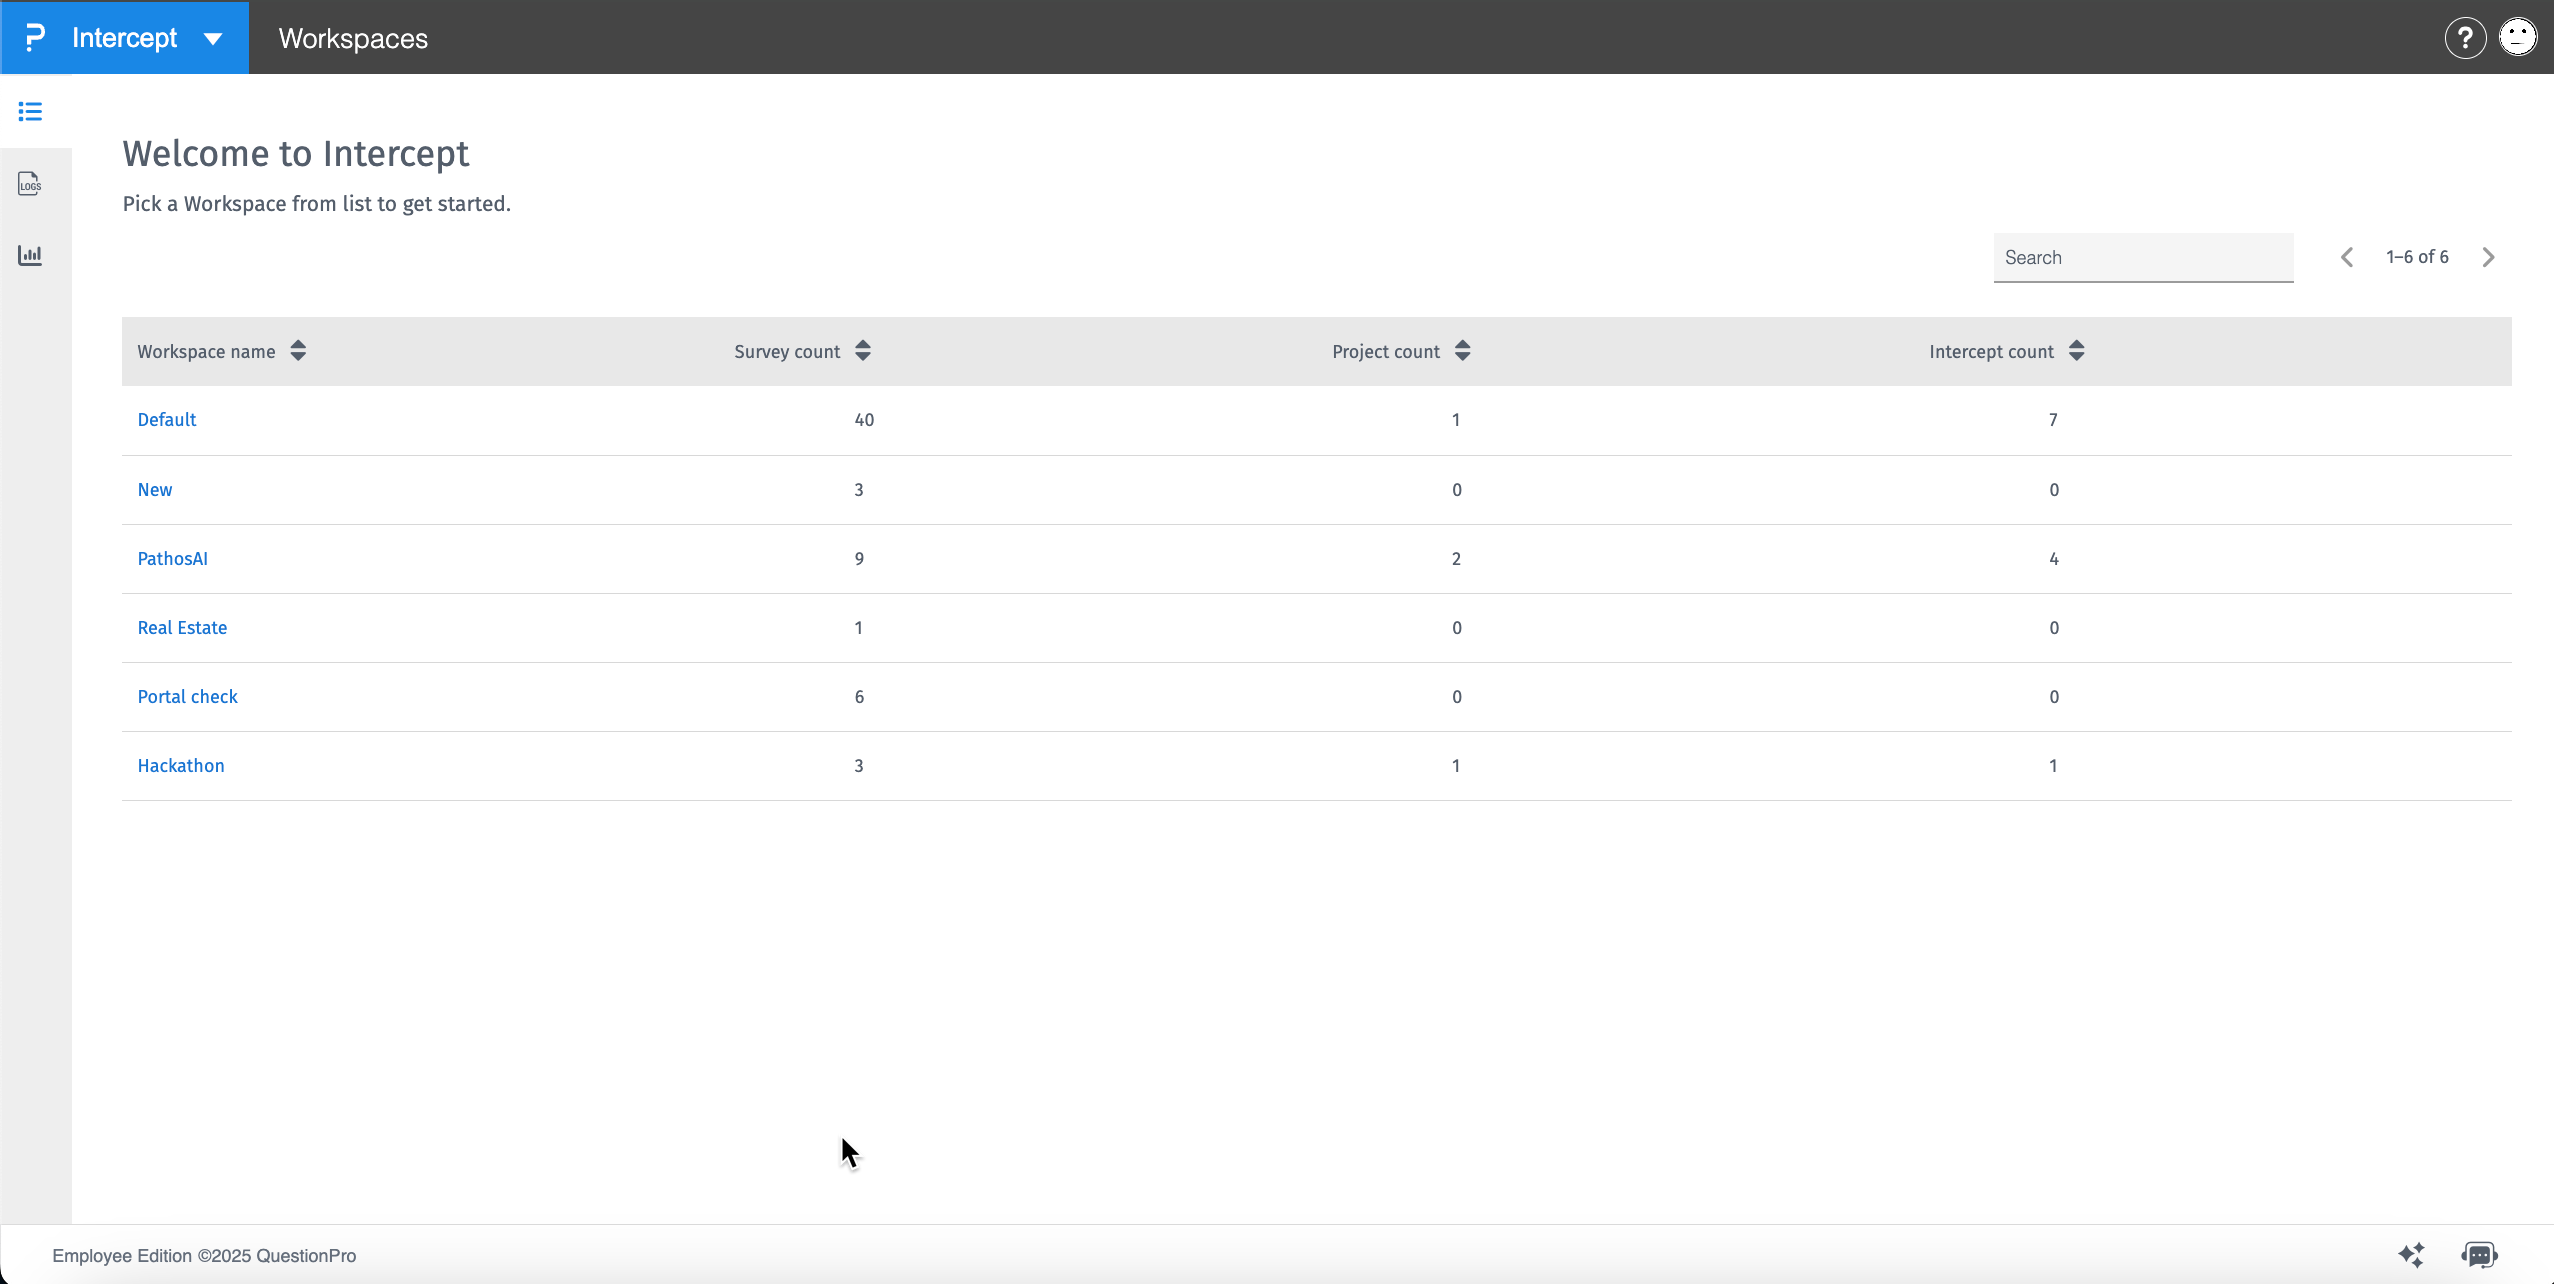Screen dimensions: 2554x1284
Task: Open the Default workspace
Action: coord(166,419)
